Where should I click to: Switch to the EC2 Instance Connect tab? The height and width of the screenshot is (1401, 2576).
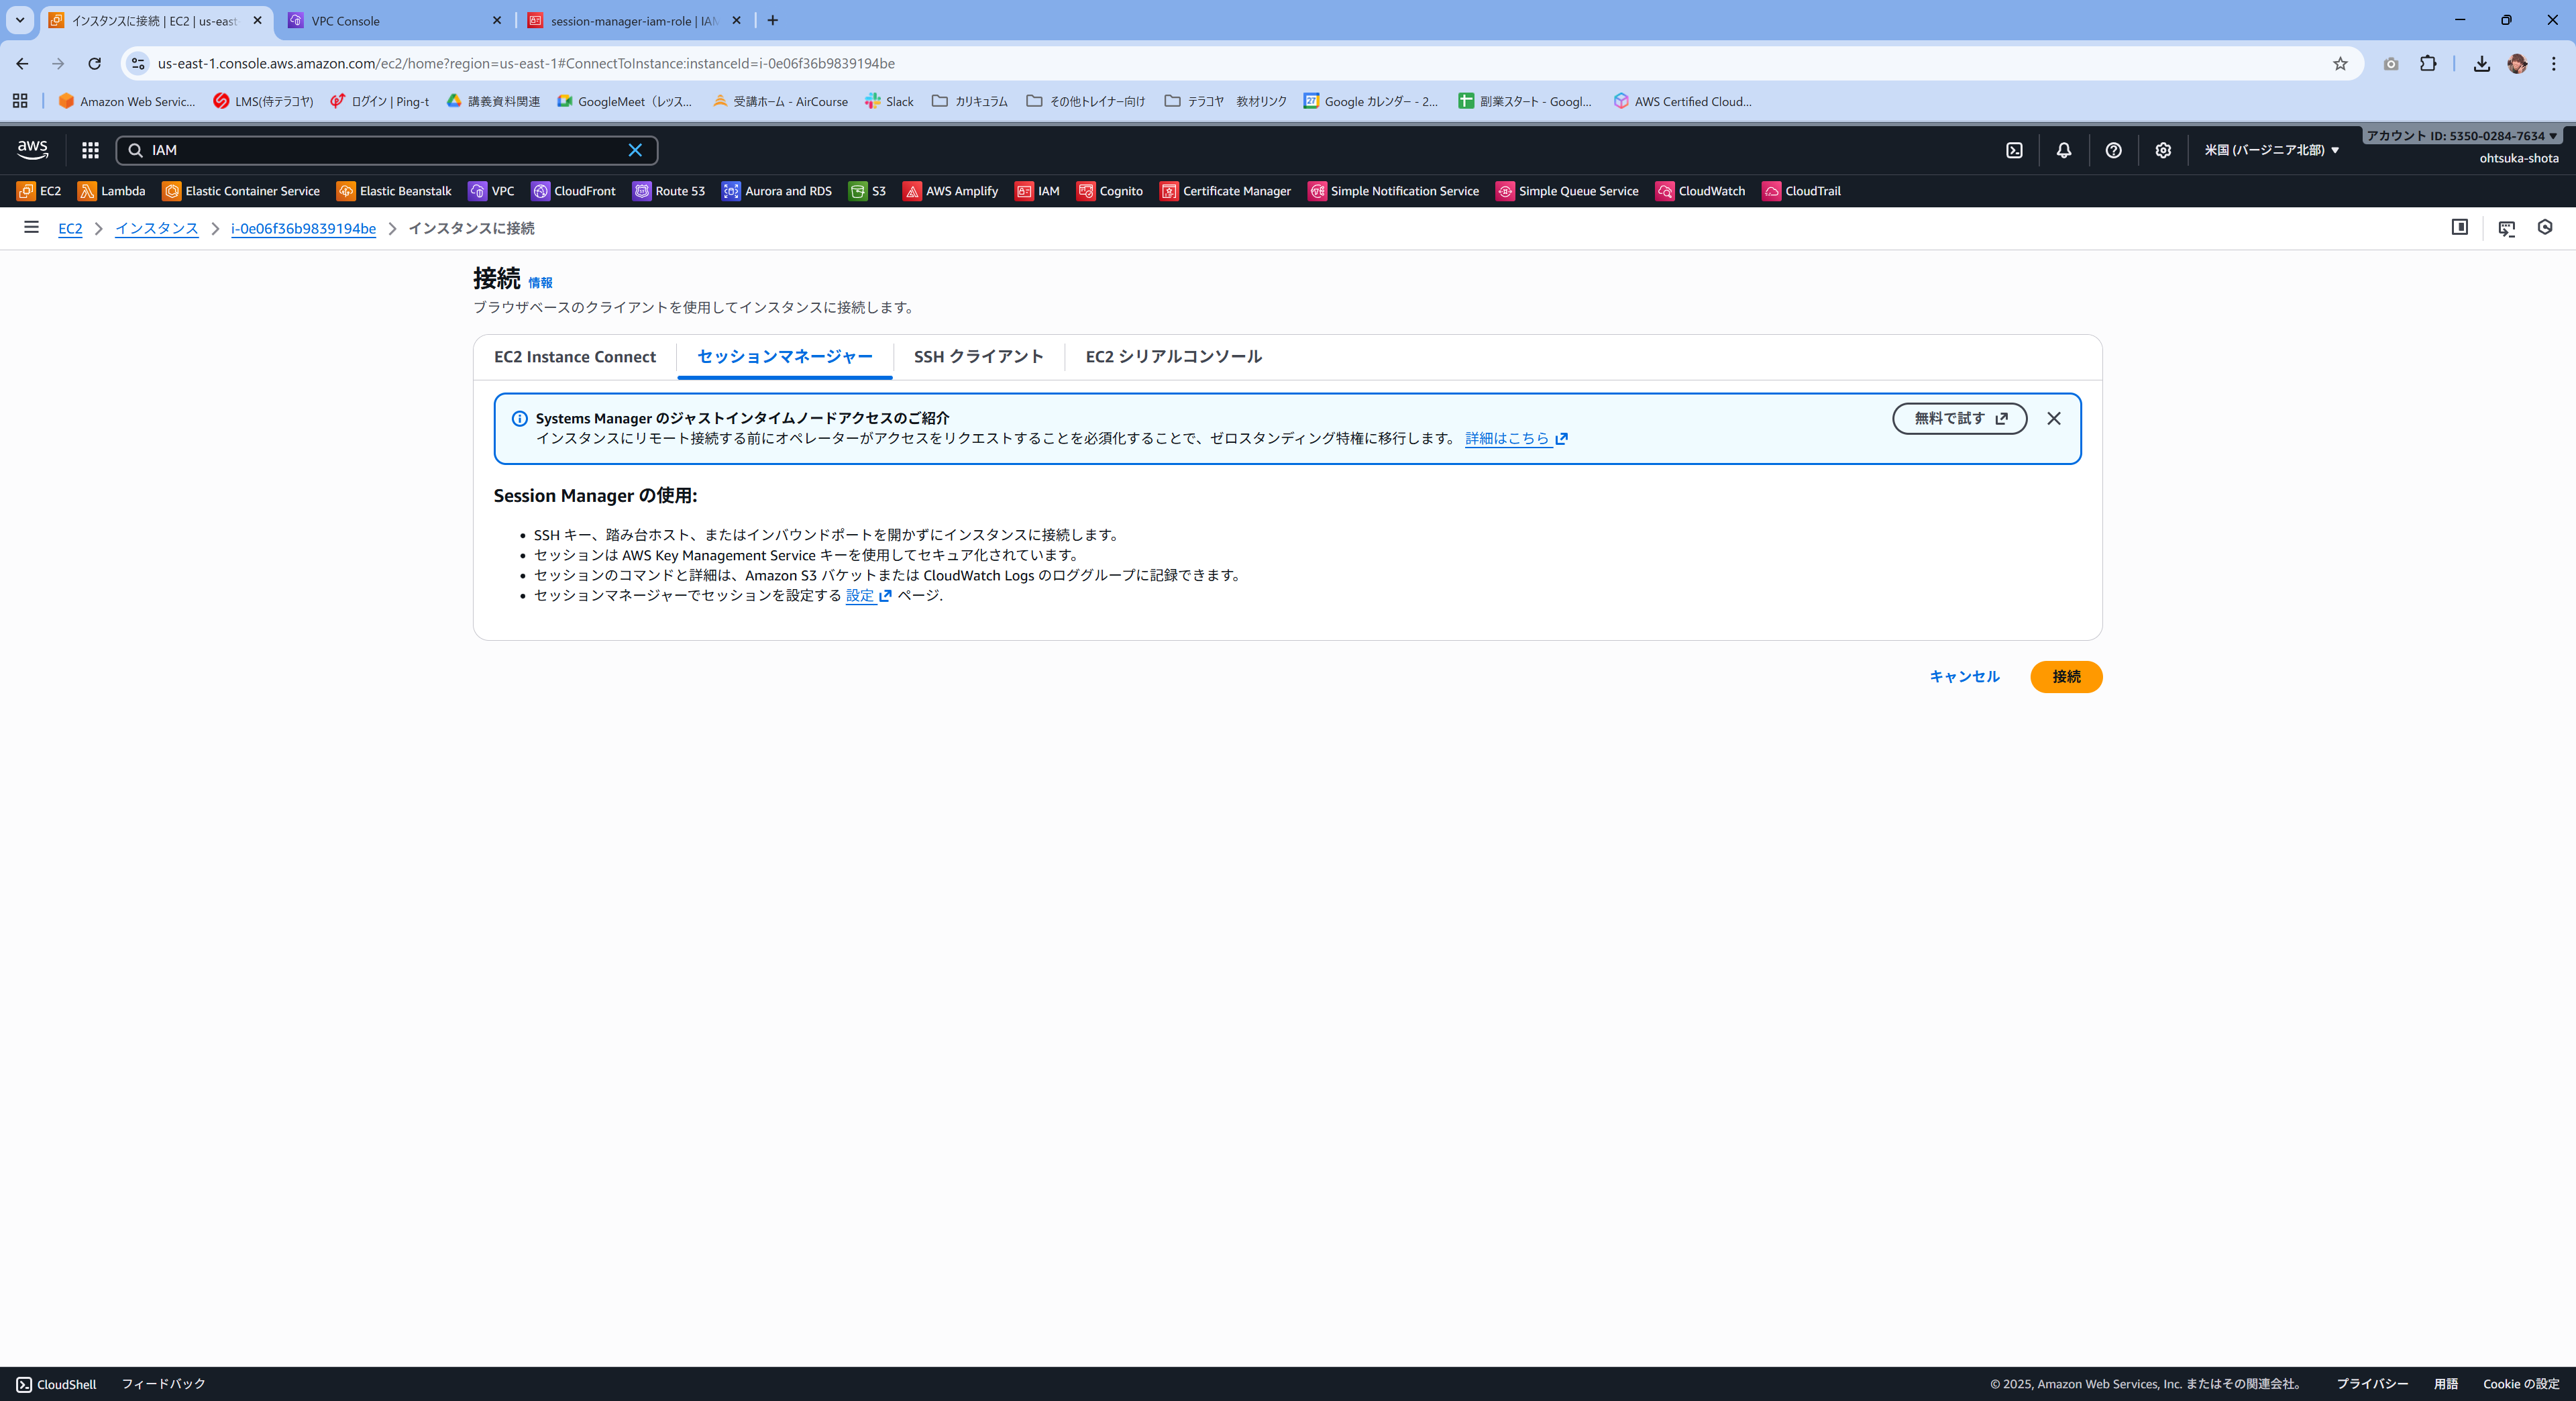(574, 357)
